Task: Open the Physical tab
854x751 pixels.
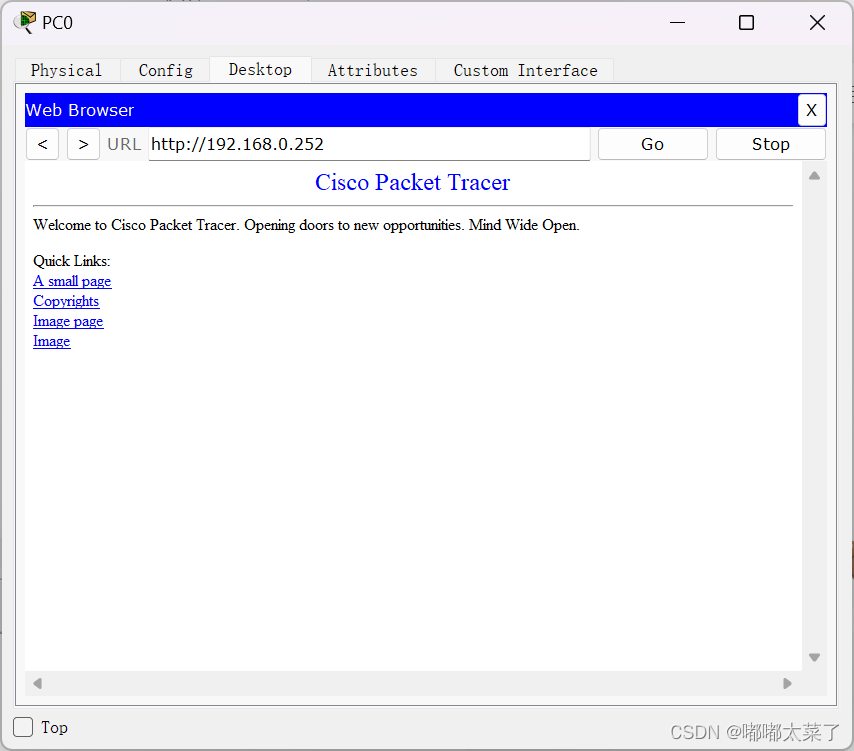Action: pyautogui.click(x=66, y=70)
